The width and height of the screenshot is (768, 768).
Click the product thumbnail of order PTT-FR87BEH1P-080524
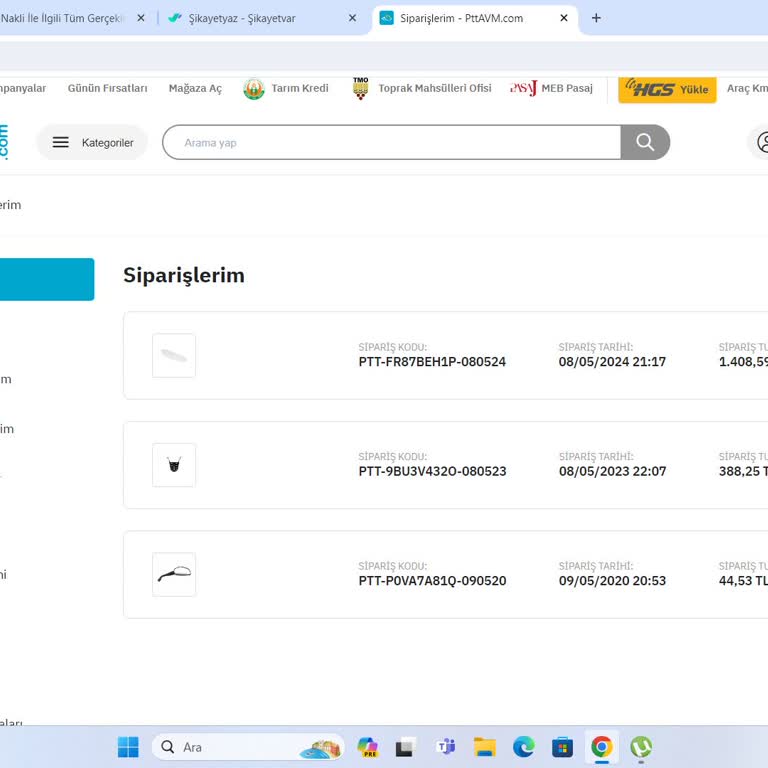[x=174, y=356]
